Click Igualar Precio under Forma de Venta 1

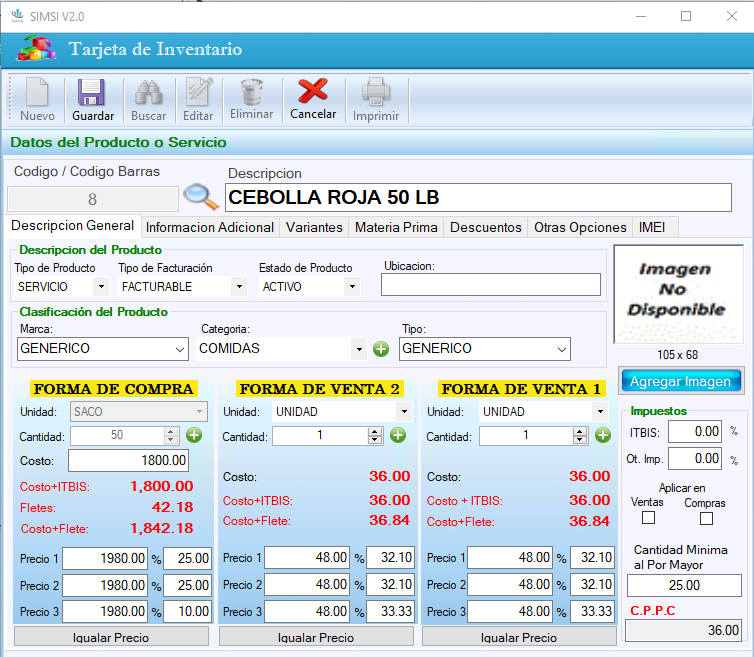[519, 637]
